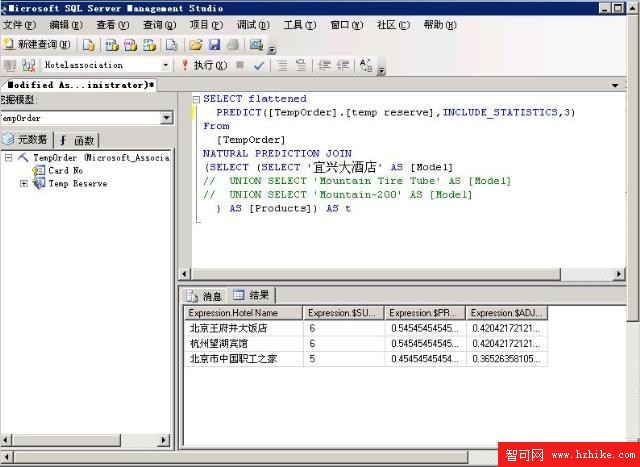Switch to the 元数据 (Metadata) tab
This screenshot has height=467, width=640.
26,140
